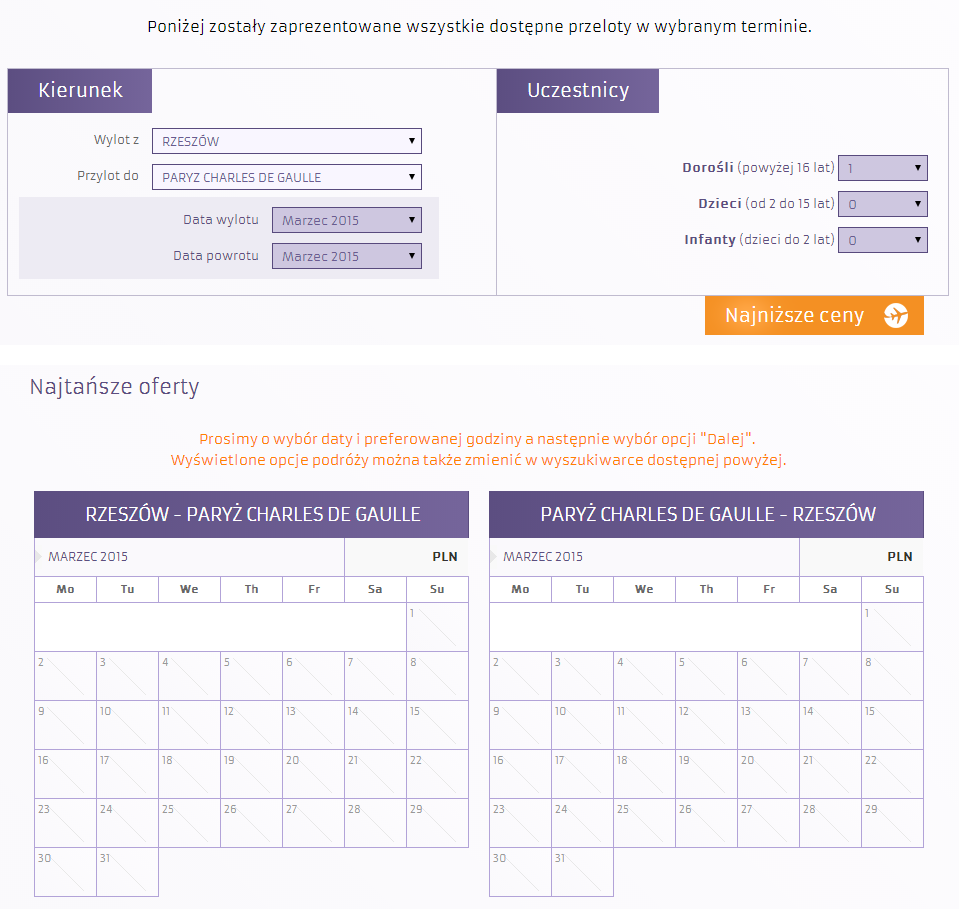The image size is (977, 909).
Task: Choose March 30 in Paryż–Rzeszów calendar
Action: point(520,872)
